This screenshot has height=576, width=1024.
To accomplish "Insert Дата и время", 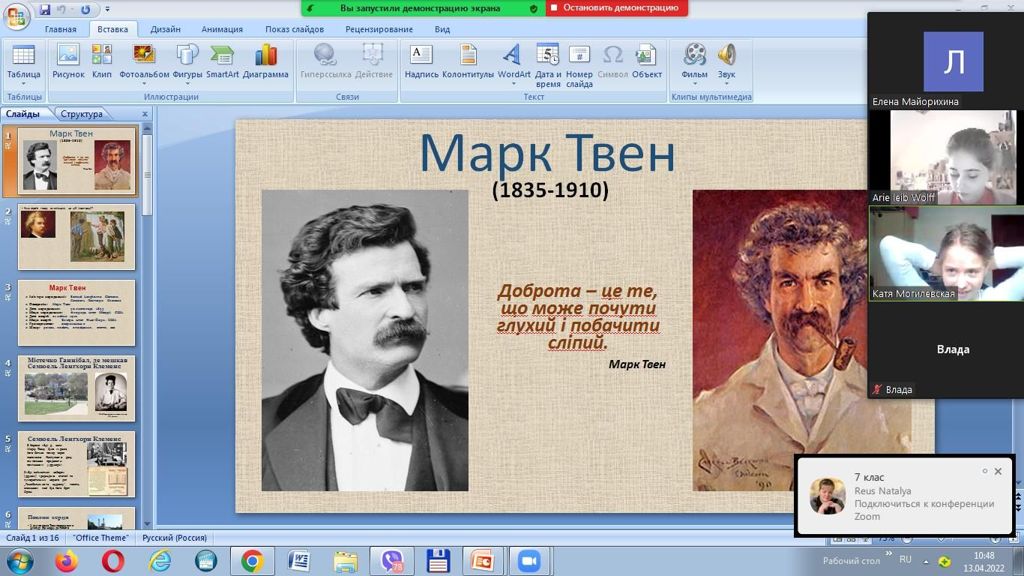I will 547,64.
